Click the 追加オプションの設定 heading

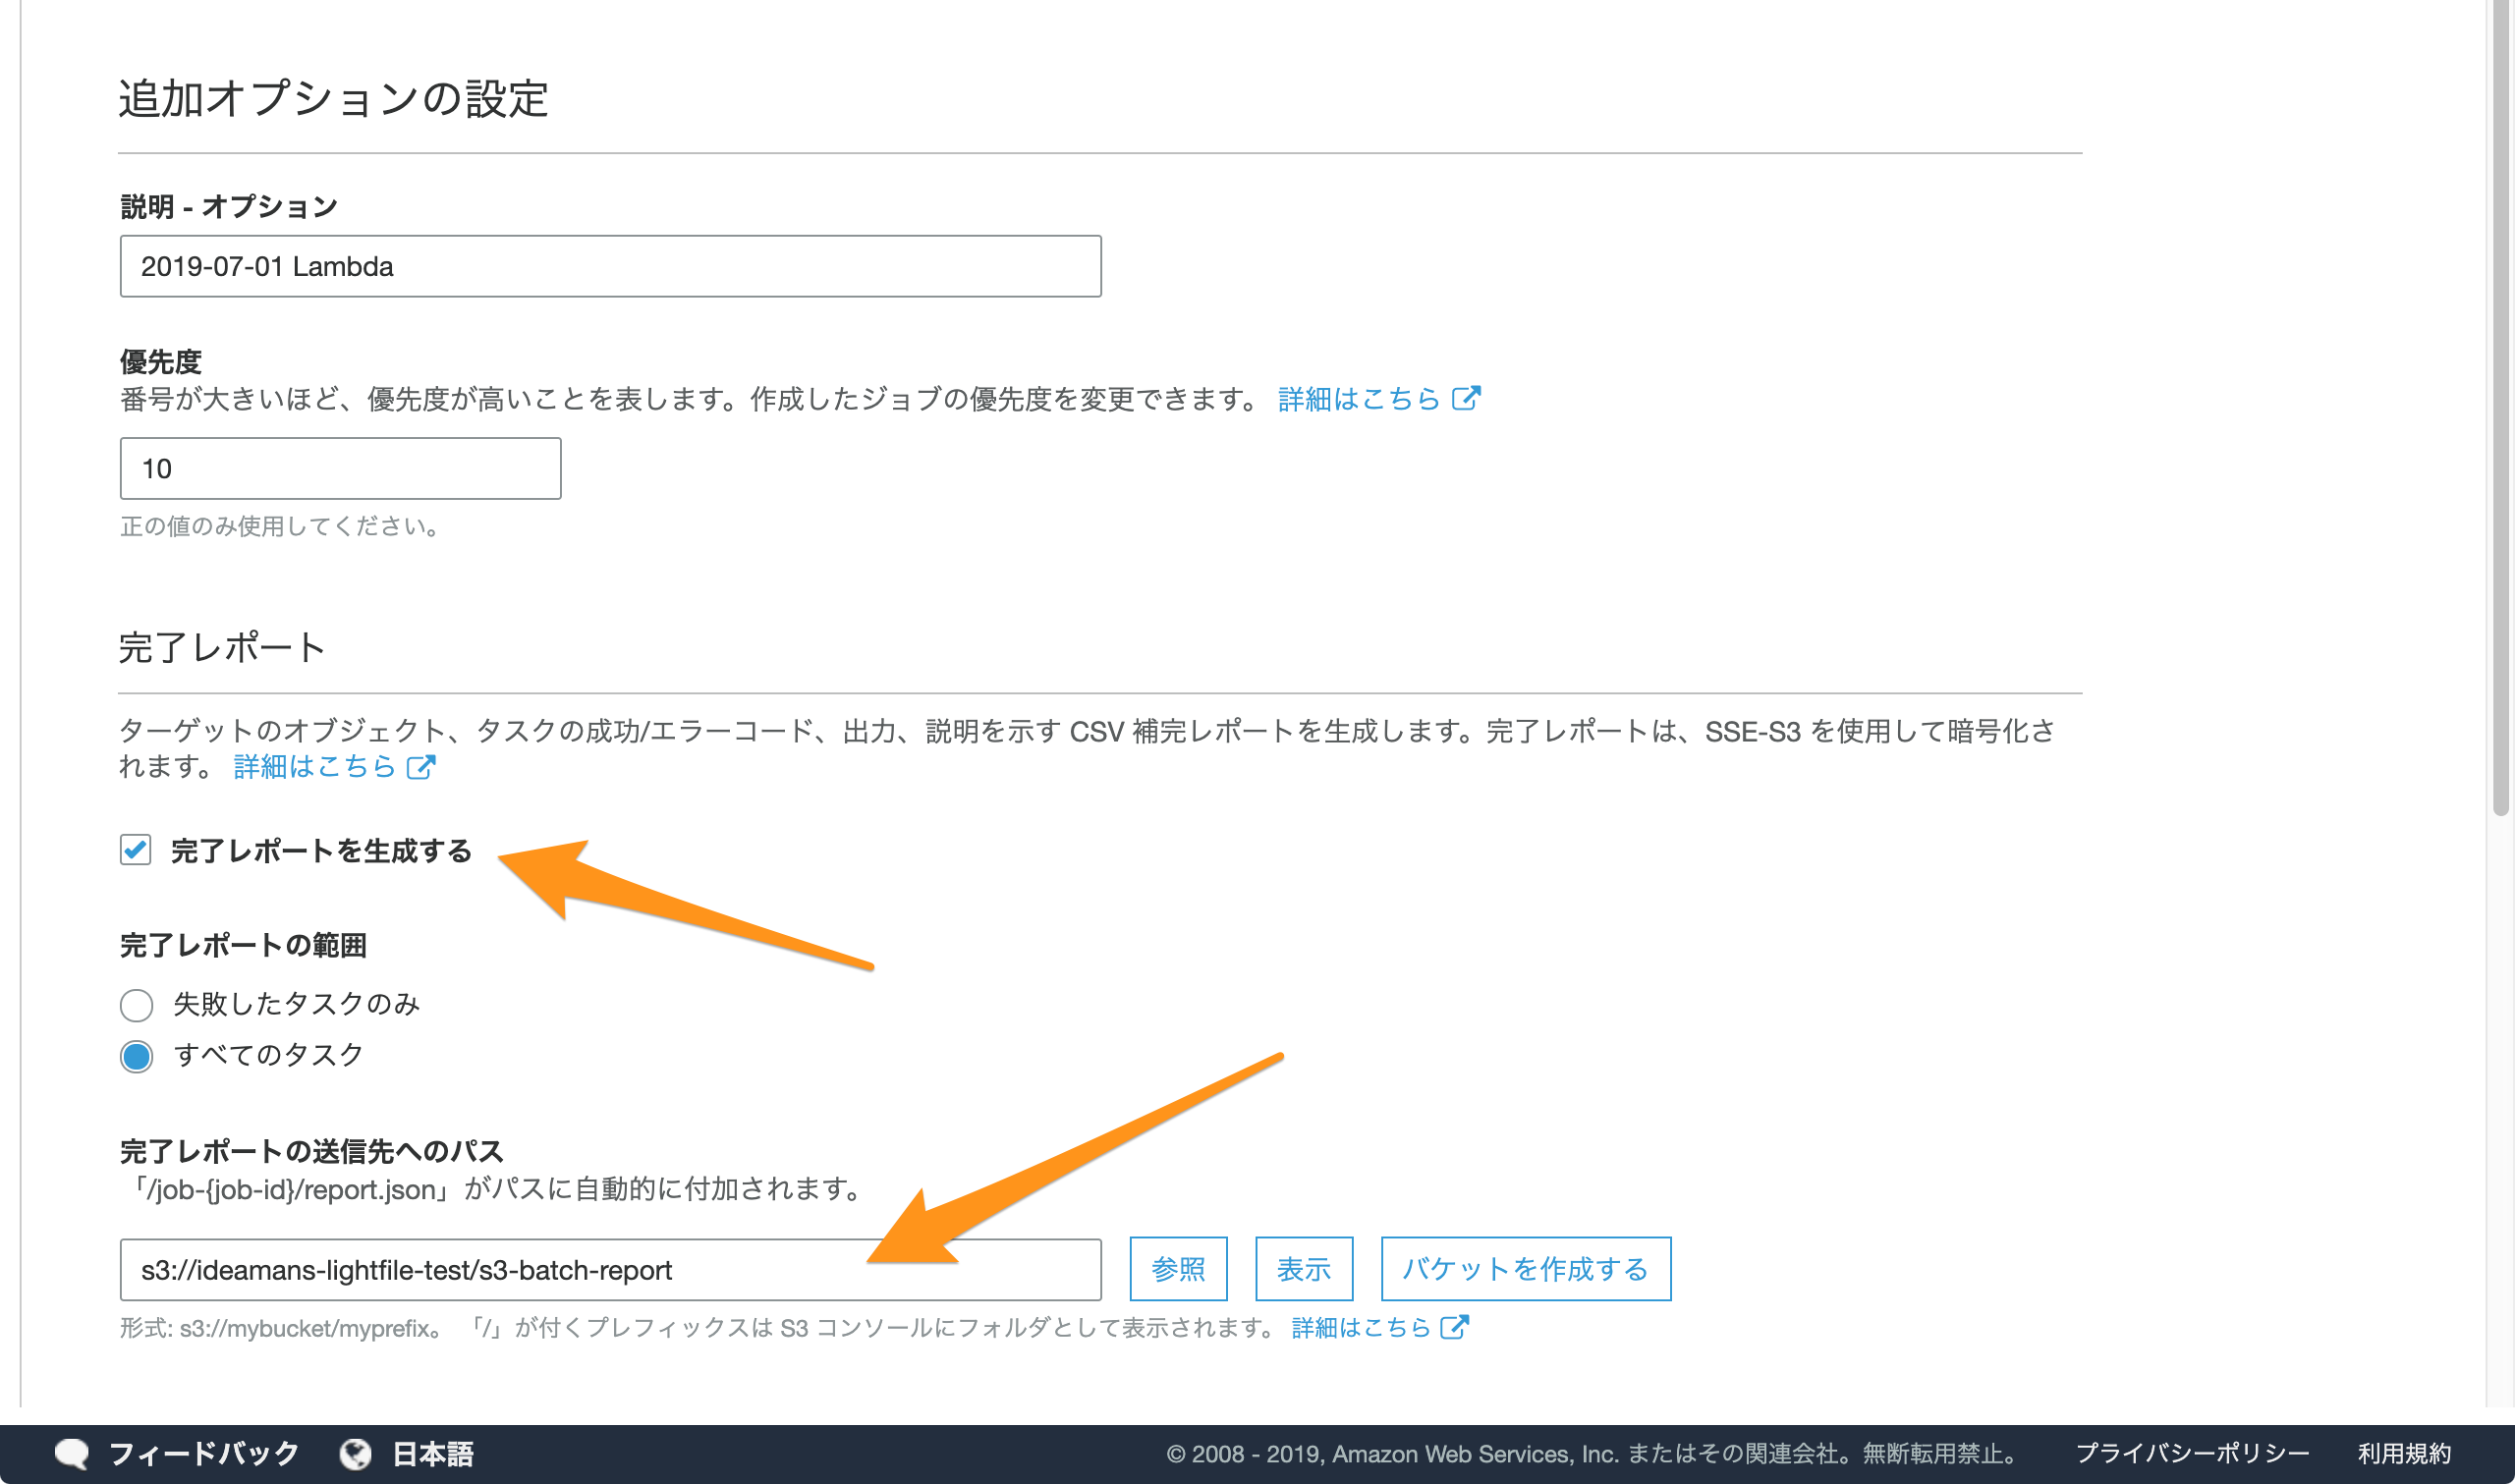tap(333, 99)
